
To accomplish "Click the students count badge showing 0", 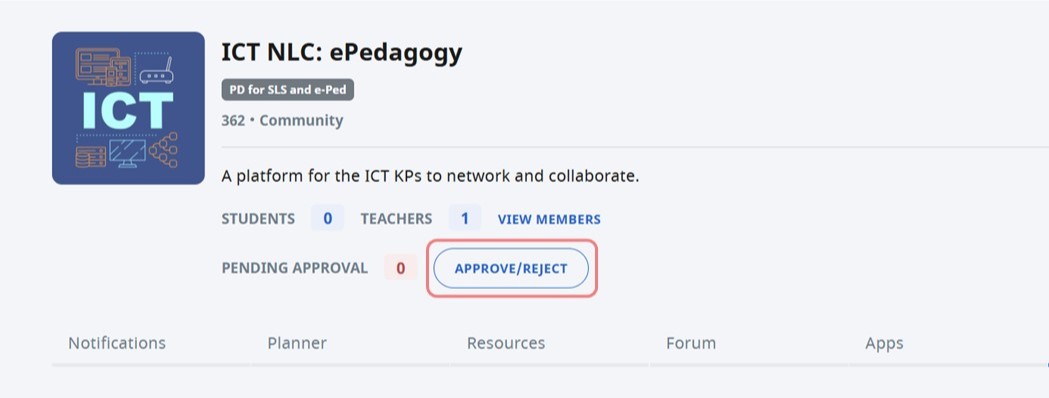I will coord(328,218).
